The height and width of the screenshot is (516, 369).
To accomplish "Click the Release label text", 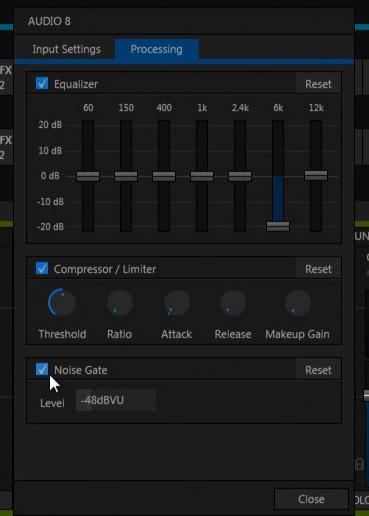I will click(233, 334).
